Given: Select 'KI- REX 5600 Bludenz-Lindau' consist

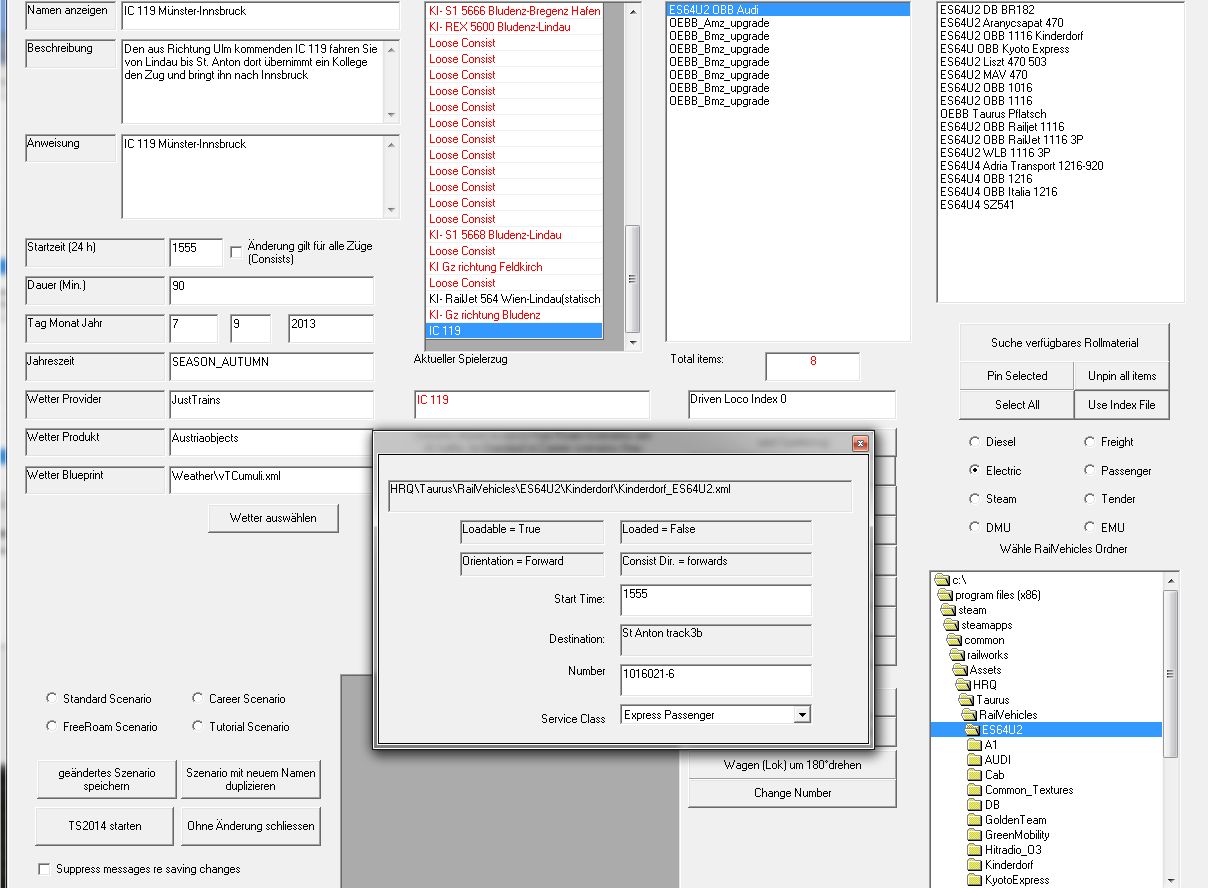Looking at the screenshot, I should point(514,27).
